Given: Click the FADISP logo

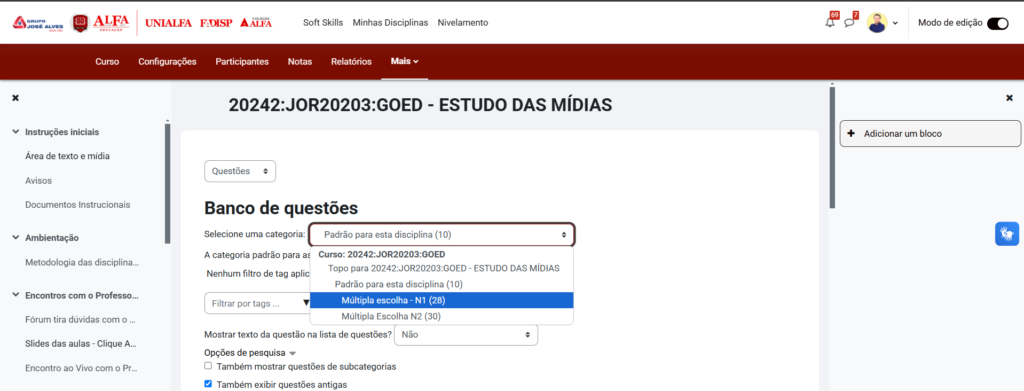Looking at the screenshot, I should coord(216,23).
